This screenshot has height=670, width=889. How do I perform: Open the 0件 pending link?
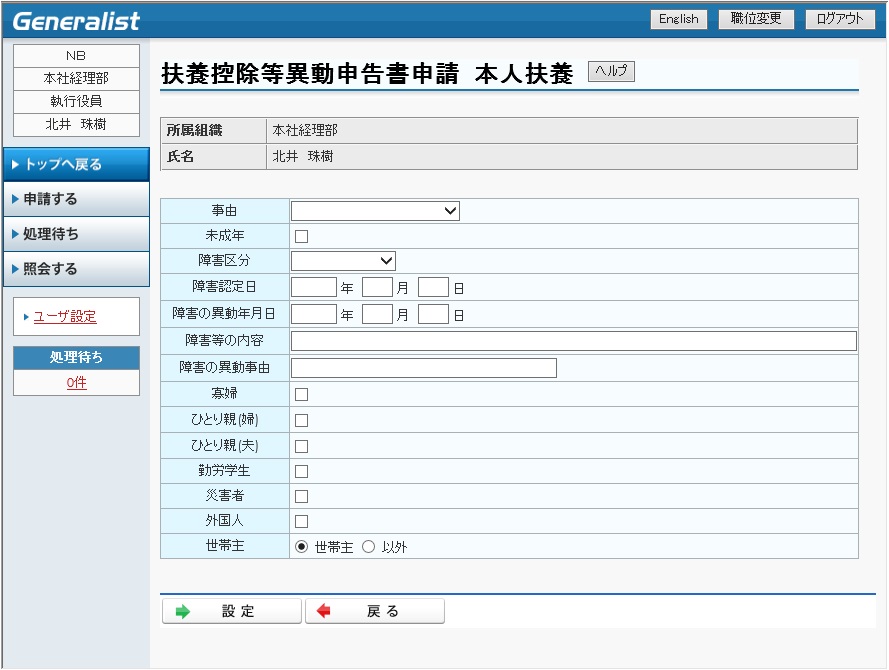click(x=77, y=383)
